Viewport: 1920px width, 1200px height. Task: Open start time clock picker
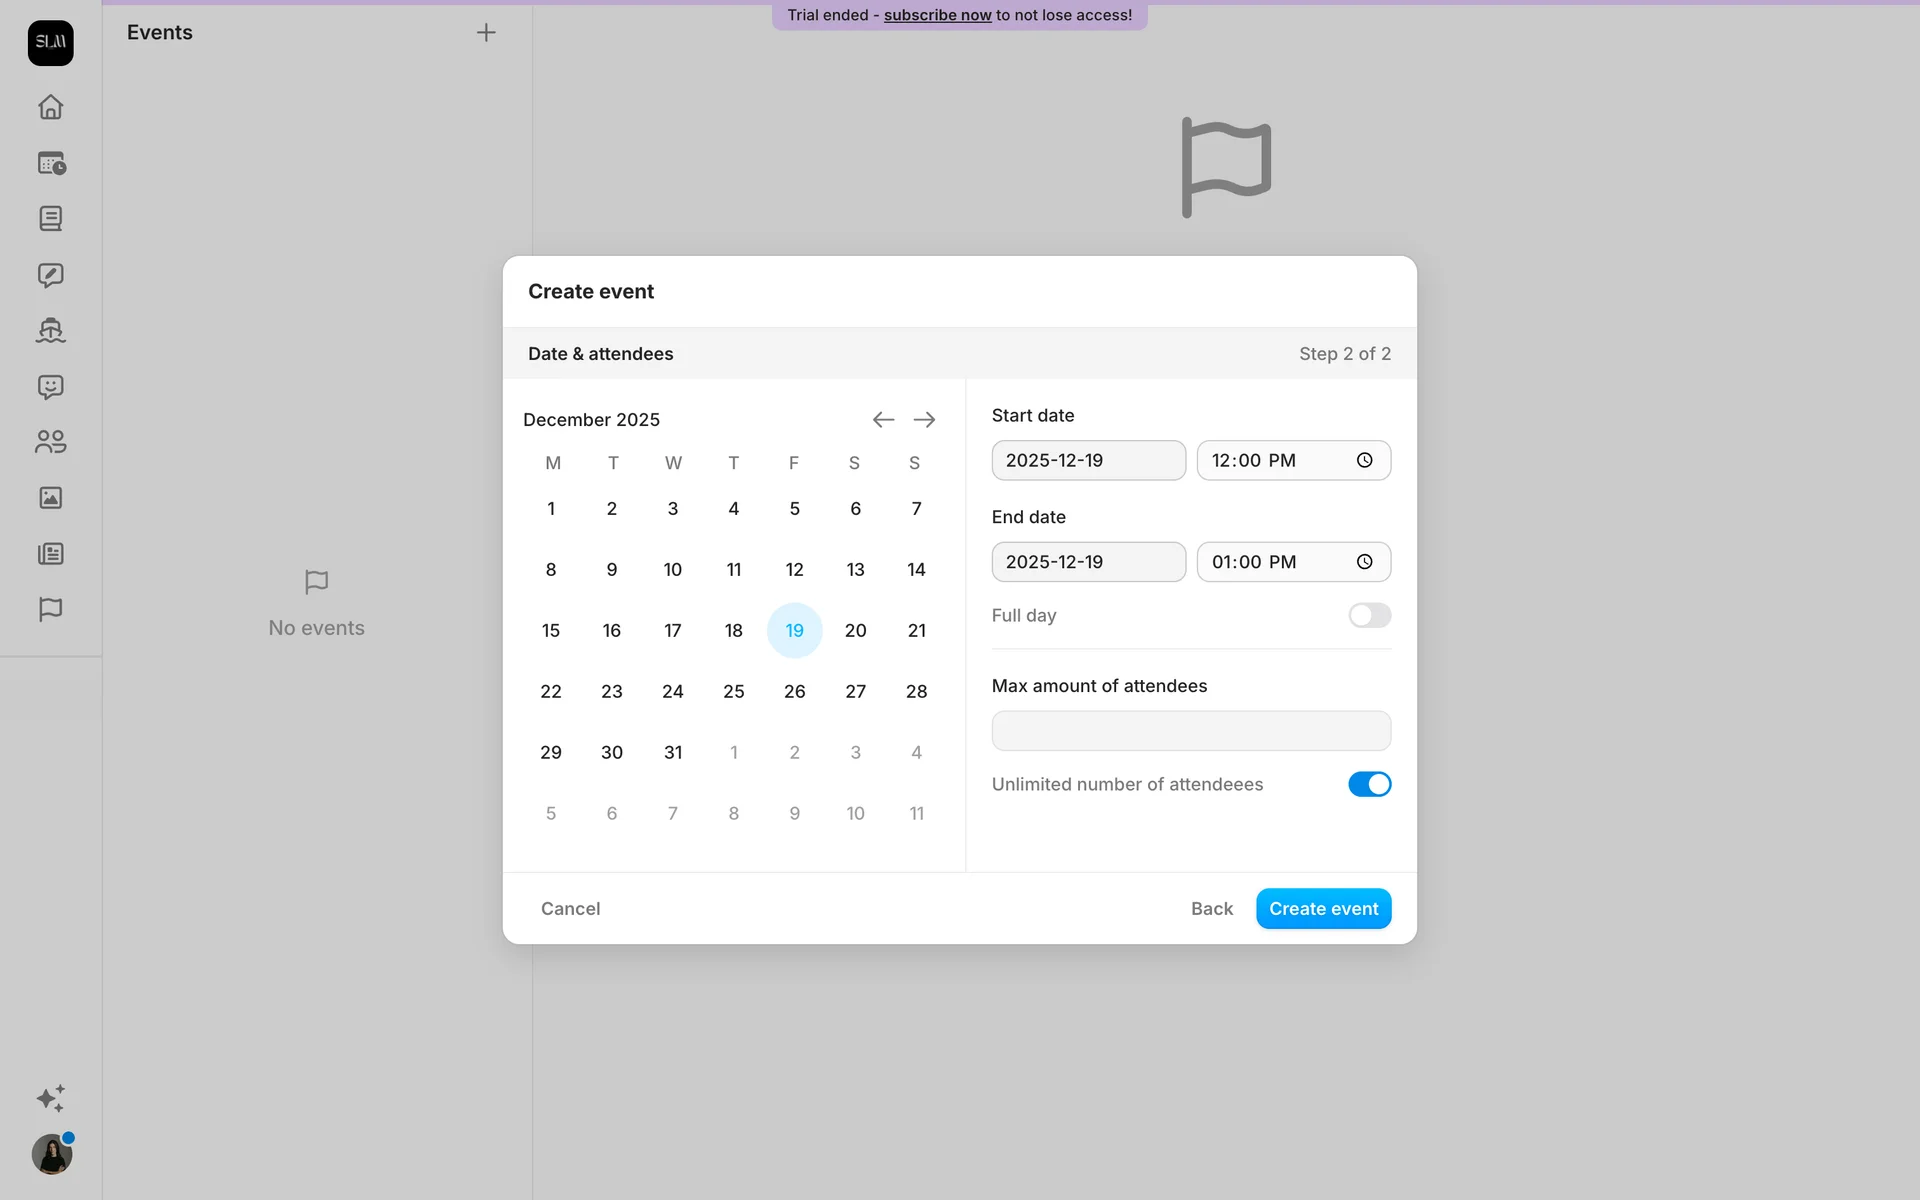[x=1364, y=461]
